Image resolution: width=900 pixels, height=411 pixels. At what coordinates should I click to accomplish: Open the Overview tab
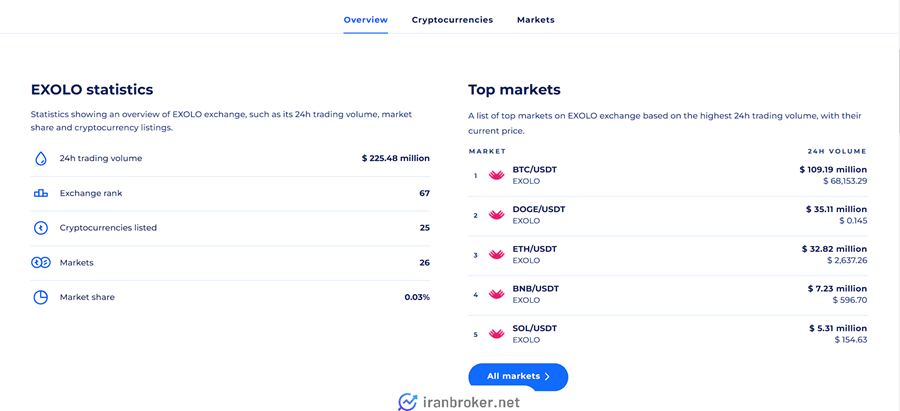pos(366,20)
